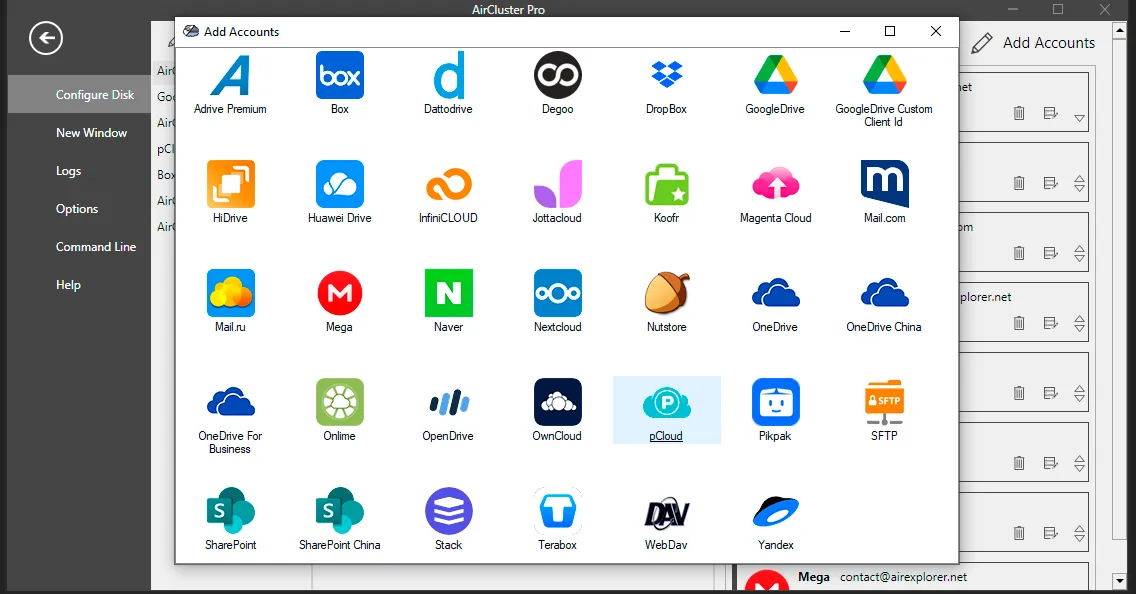Select Nextcloud icon
Screen dimensions: 1136x594
558,301
